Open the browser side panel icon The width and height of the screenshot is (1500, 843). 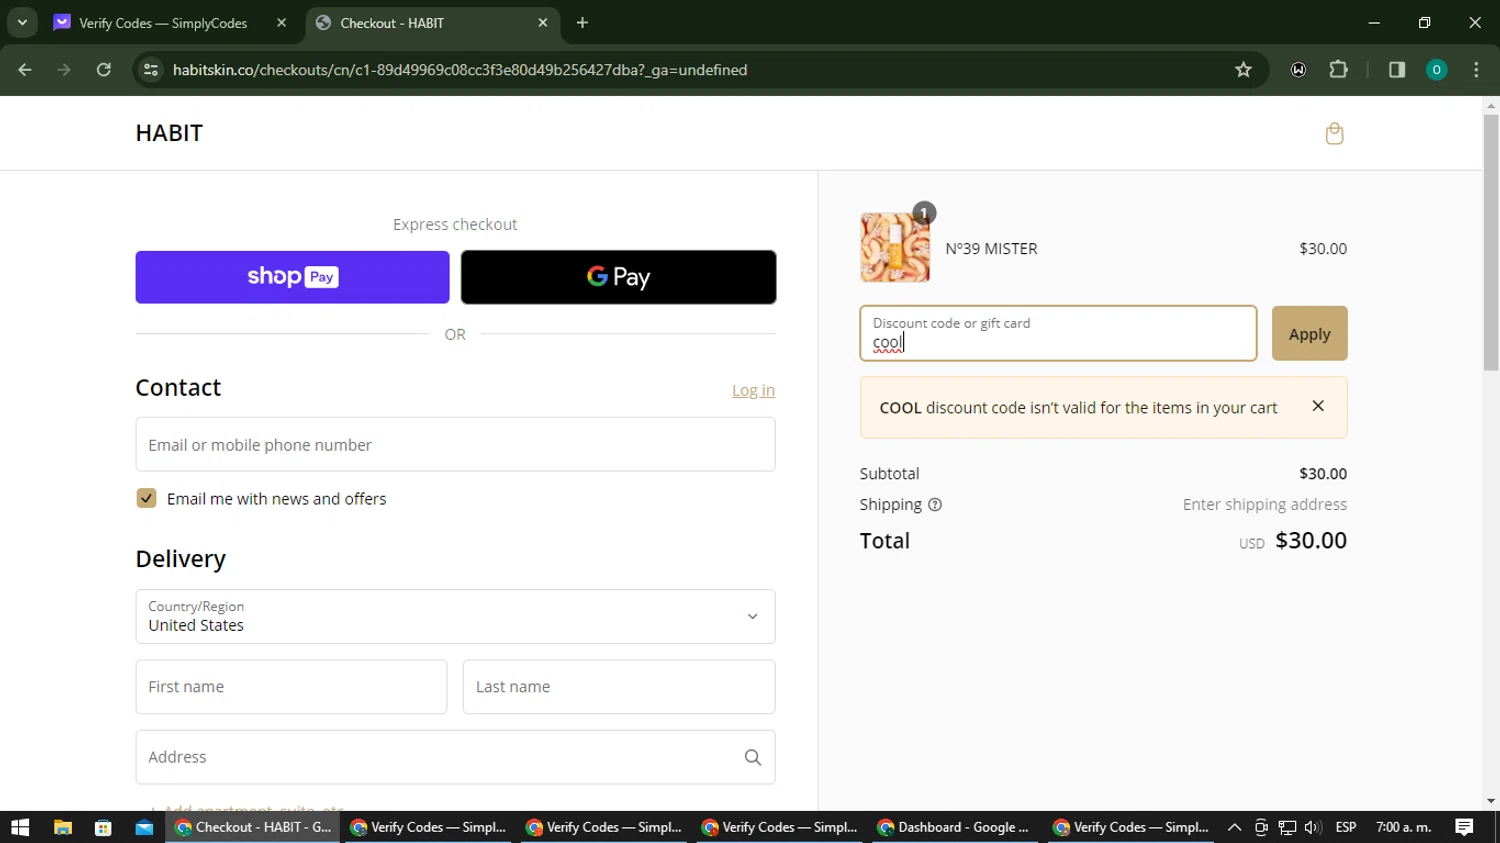click(x=1397, y=70)
